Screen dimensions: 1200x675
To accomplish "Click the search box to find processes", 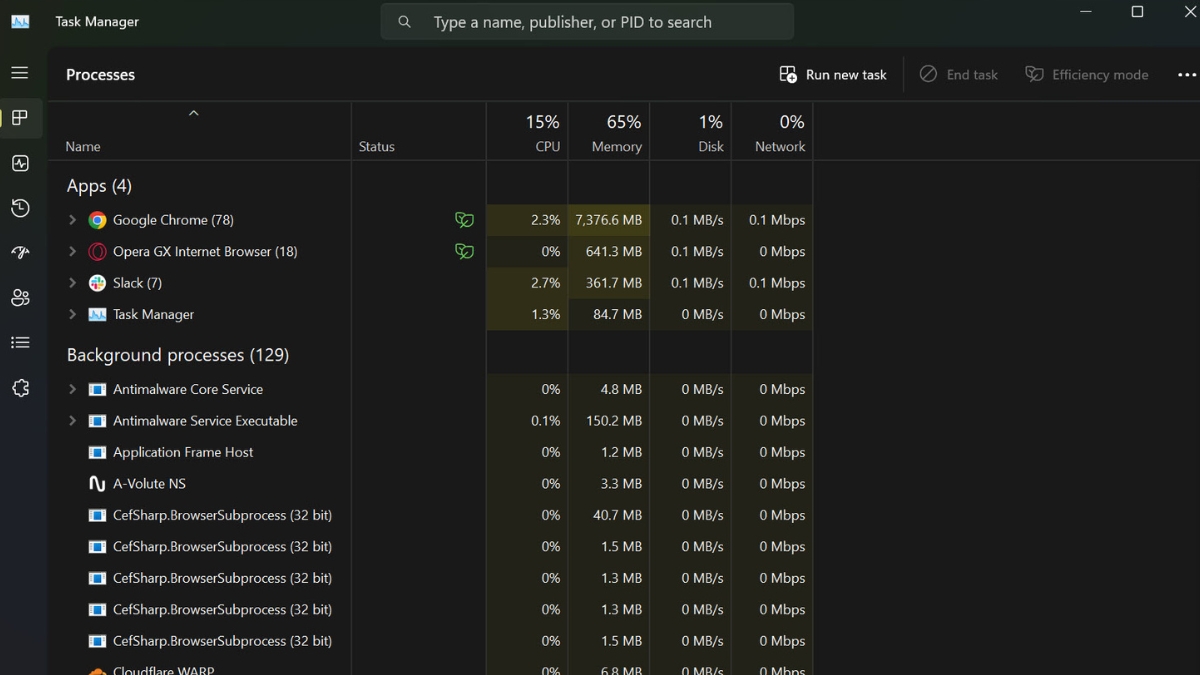I will (x=587, y=22).
